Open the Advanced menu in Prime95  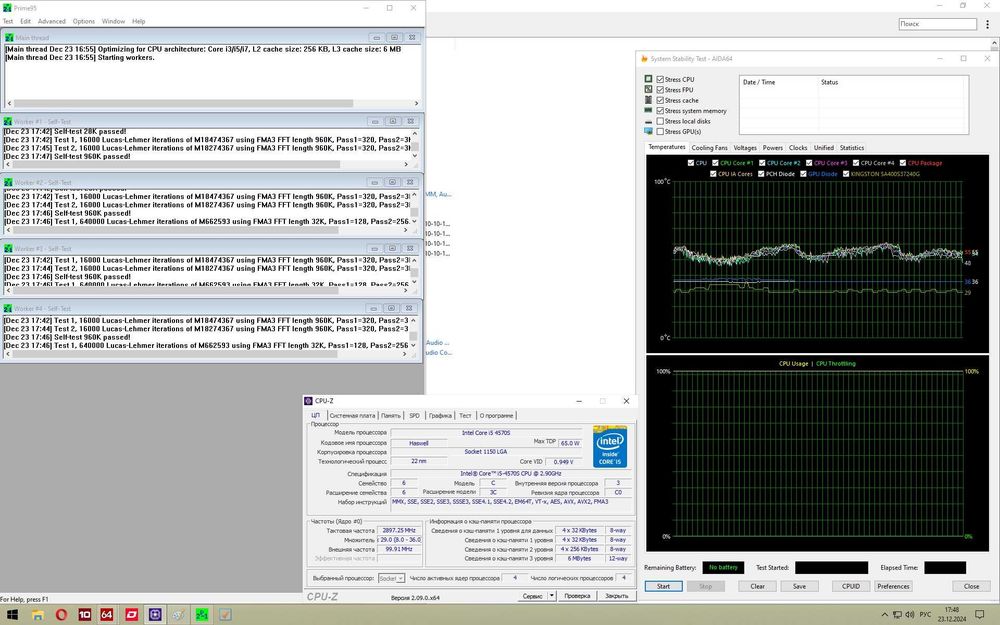(x=51, y=21)
